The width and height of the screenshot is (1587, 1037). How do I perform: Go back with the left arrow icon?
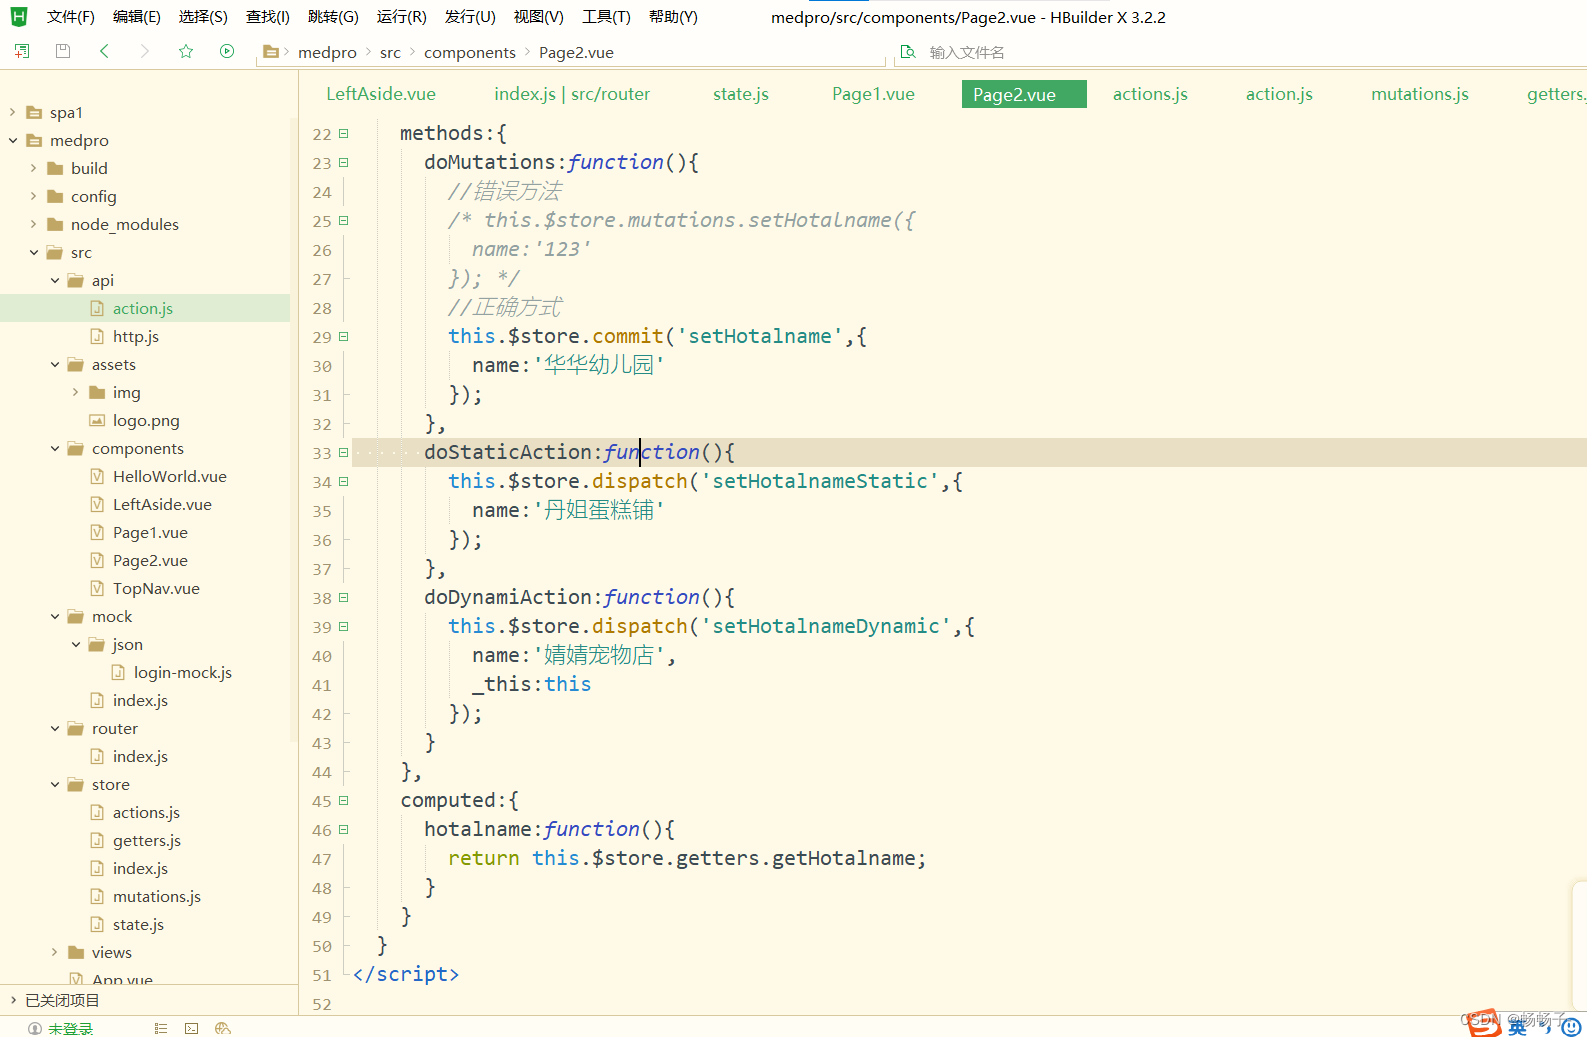pyautogui.click(x=104, y=51)
